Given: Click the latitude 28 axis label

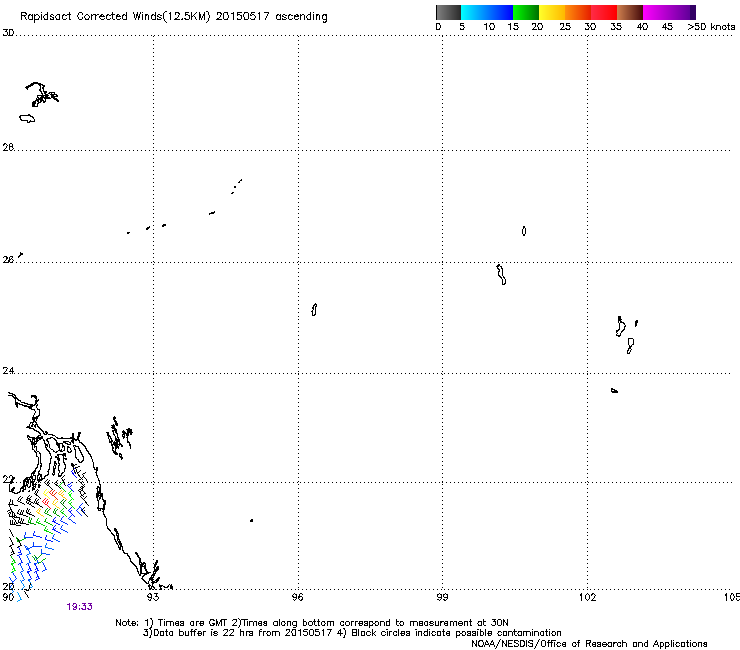Looking at the screenshot, I should point(8,147).
